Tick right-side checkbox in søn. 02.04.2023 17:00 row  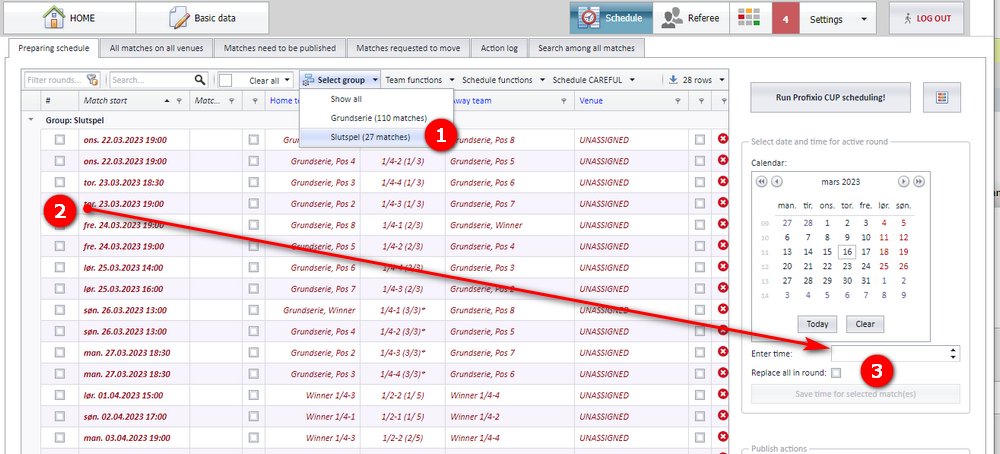click(x=700, y=416)
